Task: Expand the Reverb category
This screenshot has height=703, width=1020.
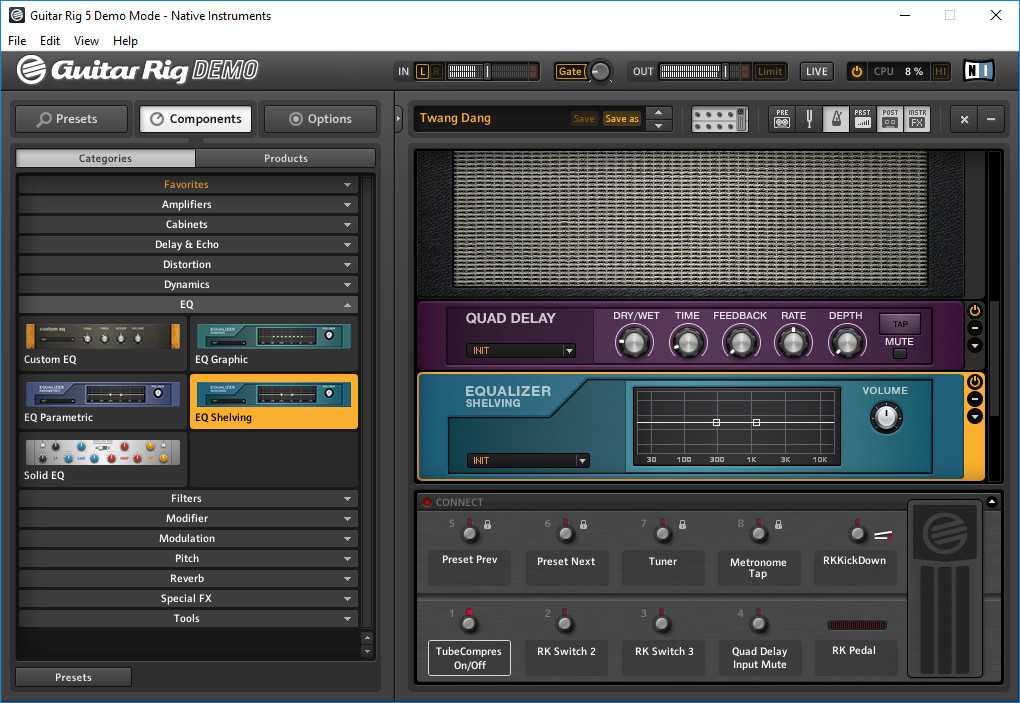Action: click(187, 578)
